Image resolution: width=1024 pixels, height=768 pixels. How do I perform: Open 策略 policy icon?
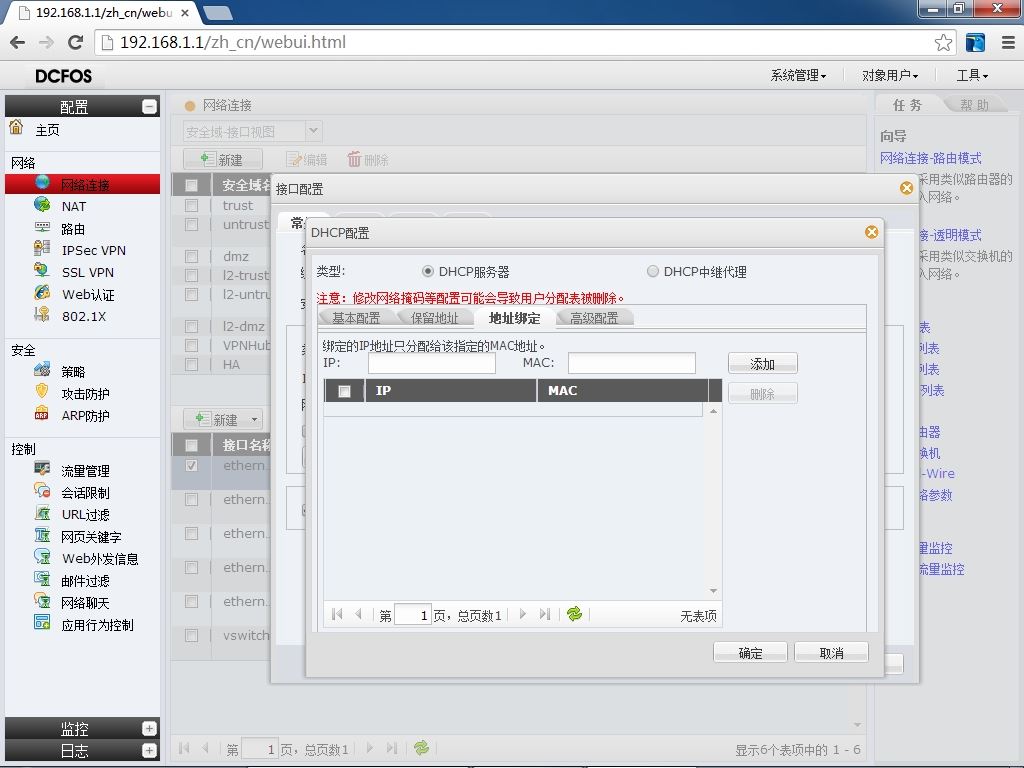[42, 370]
